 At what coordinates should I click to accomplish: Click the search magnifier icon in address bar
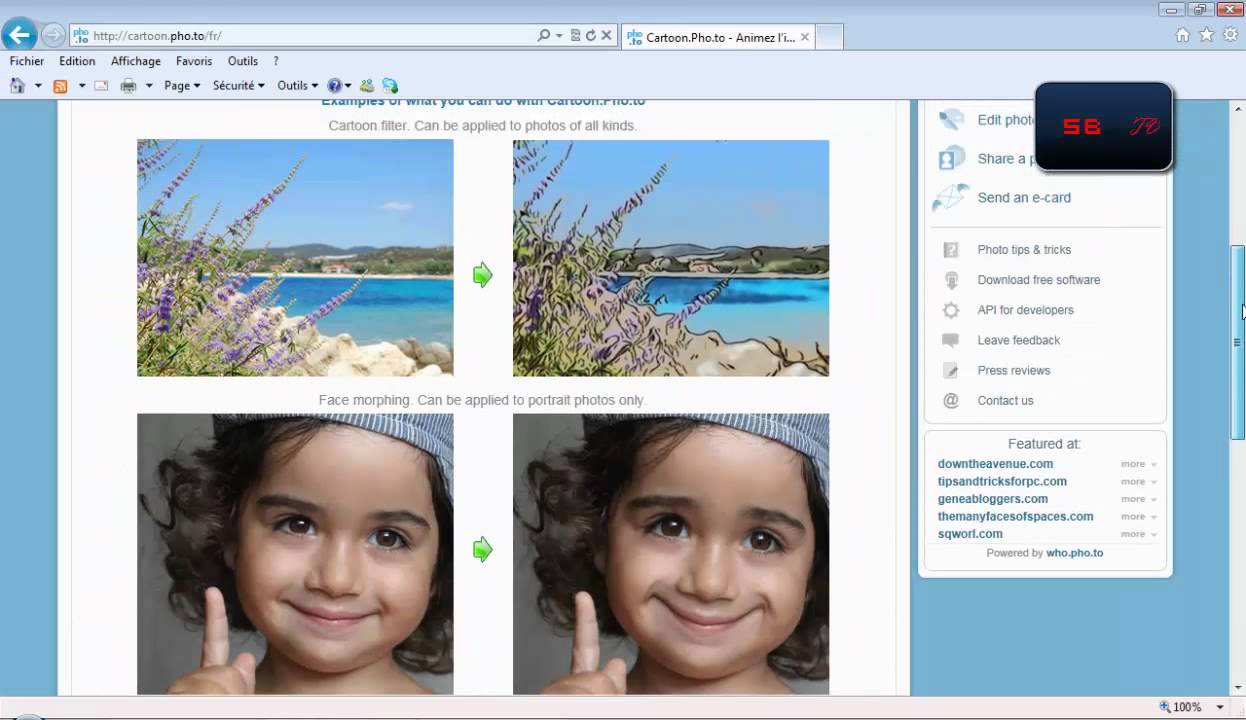pyautogui.click(x=543, y=35)
